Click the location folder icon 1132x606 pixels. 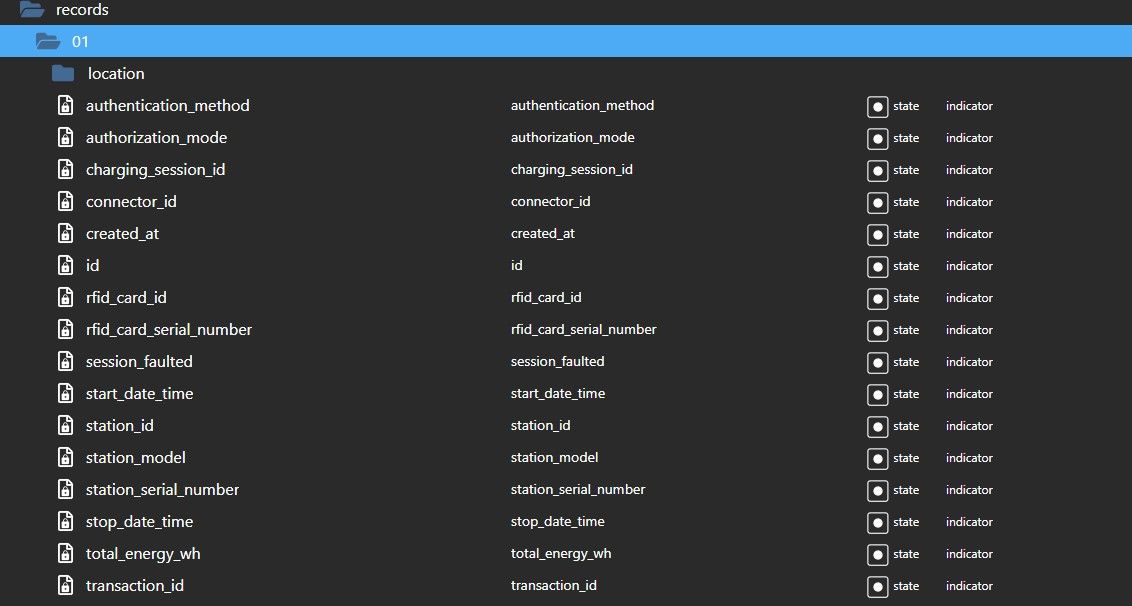click(63, 74)
